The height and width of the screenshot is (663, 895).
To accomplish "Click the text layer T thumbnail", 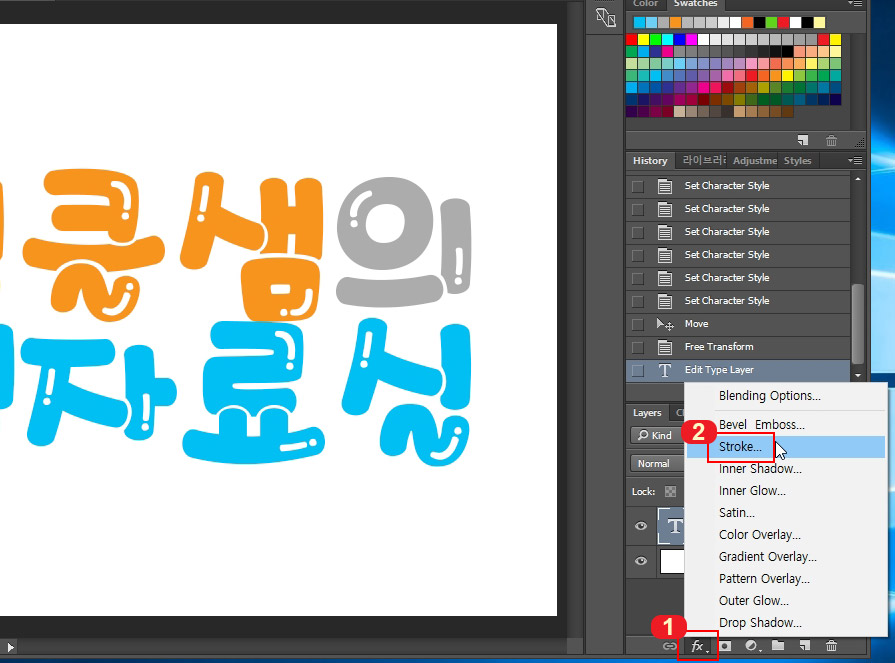I will coord(671,526).
